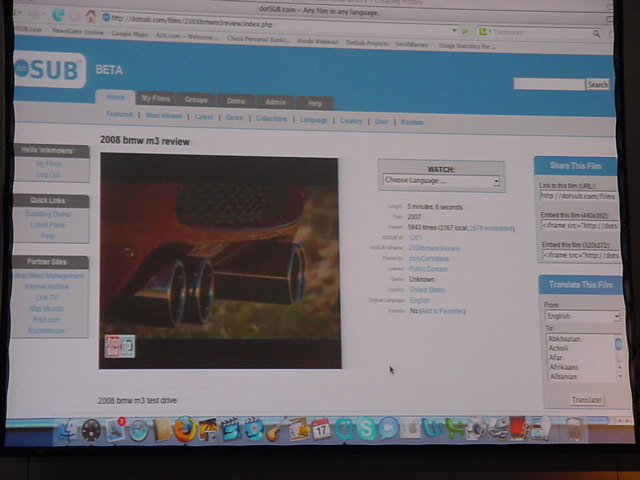
Task: Click the Latest link
Action: pyautogui.click(x=204, y=117)
